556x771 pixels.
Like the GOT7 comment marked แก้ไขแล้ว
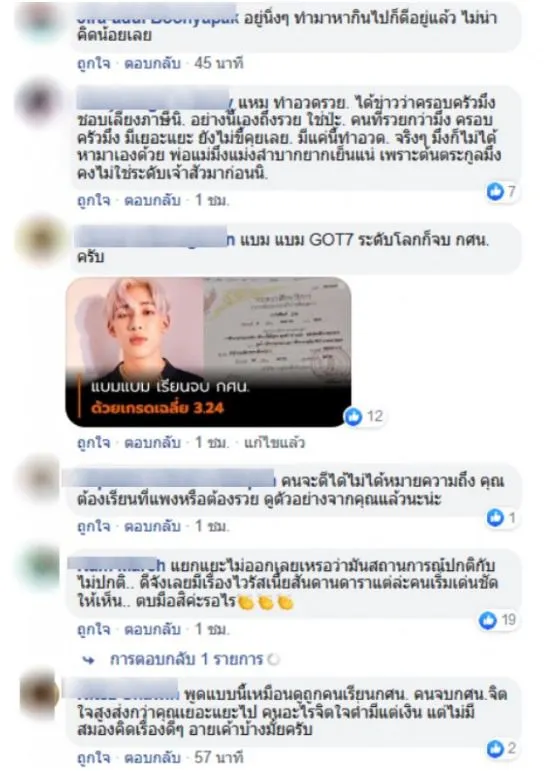coord(93,443)
